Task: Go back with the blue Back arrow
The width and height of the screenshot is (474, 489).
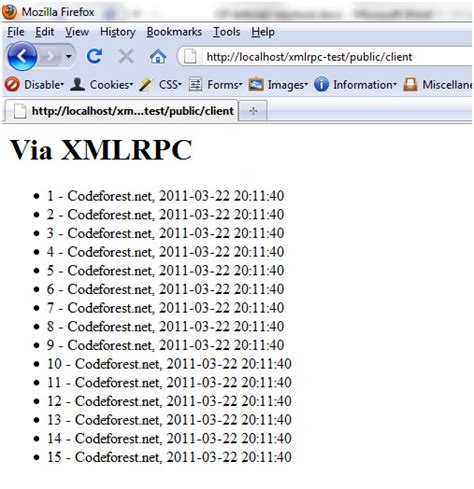Action: click(22, 56)
